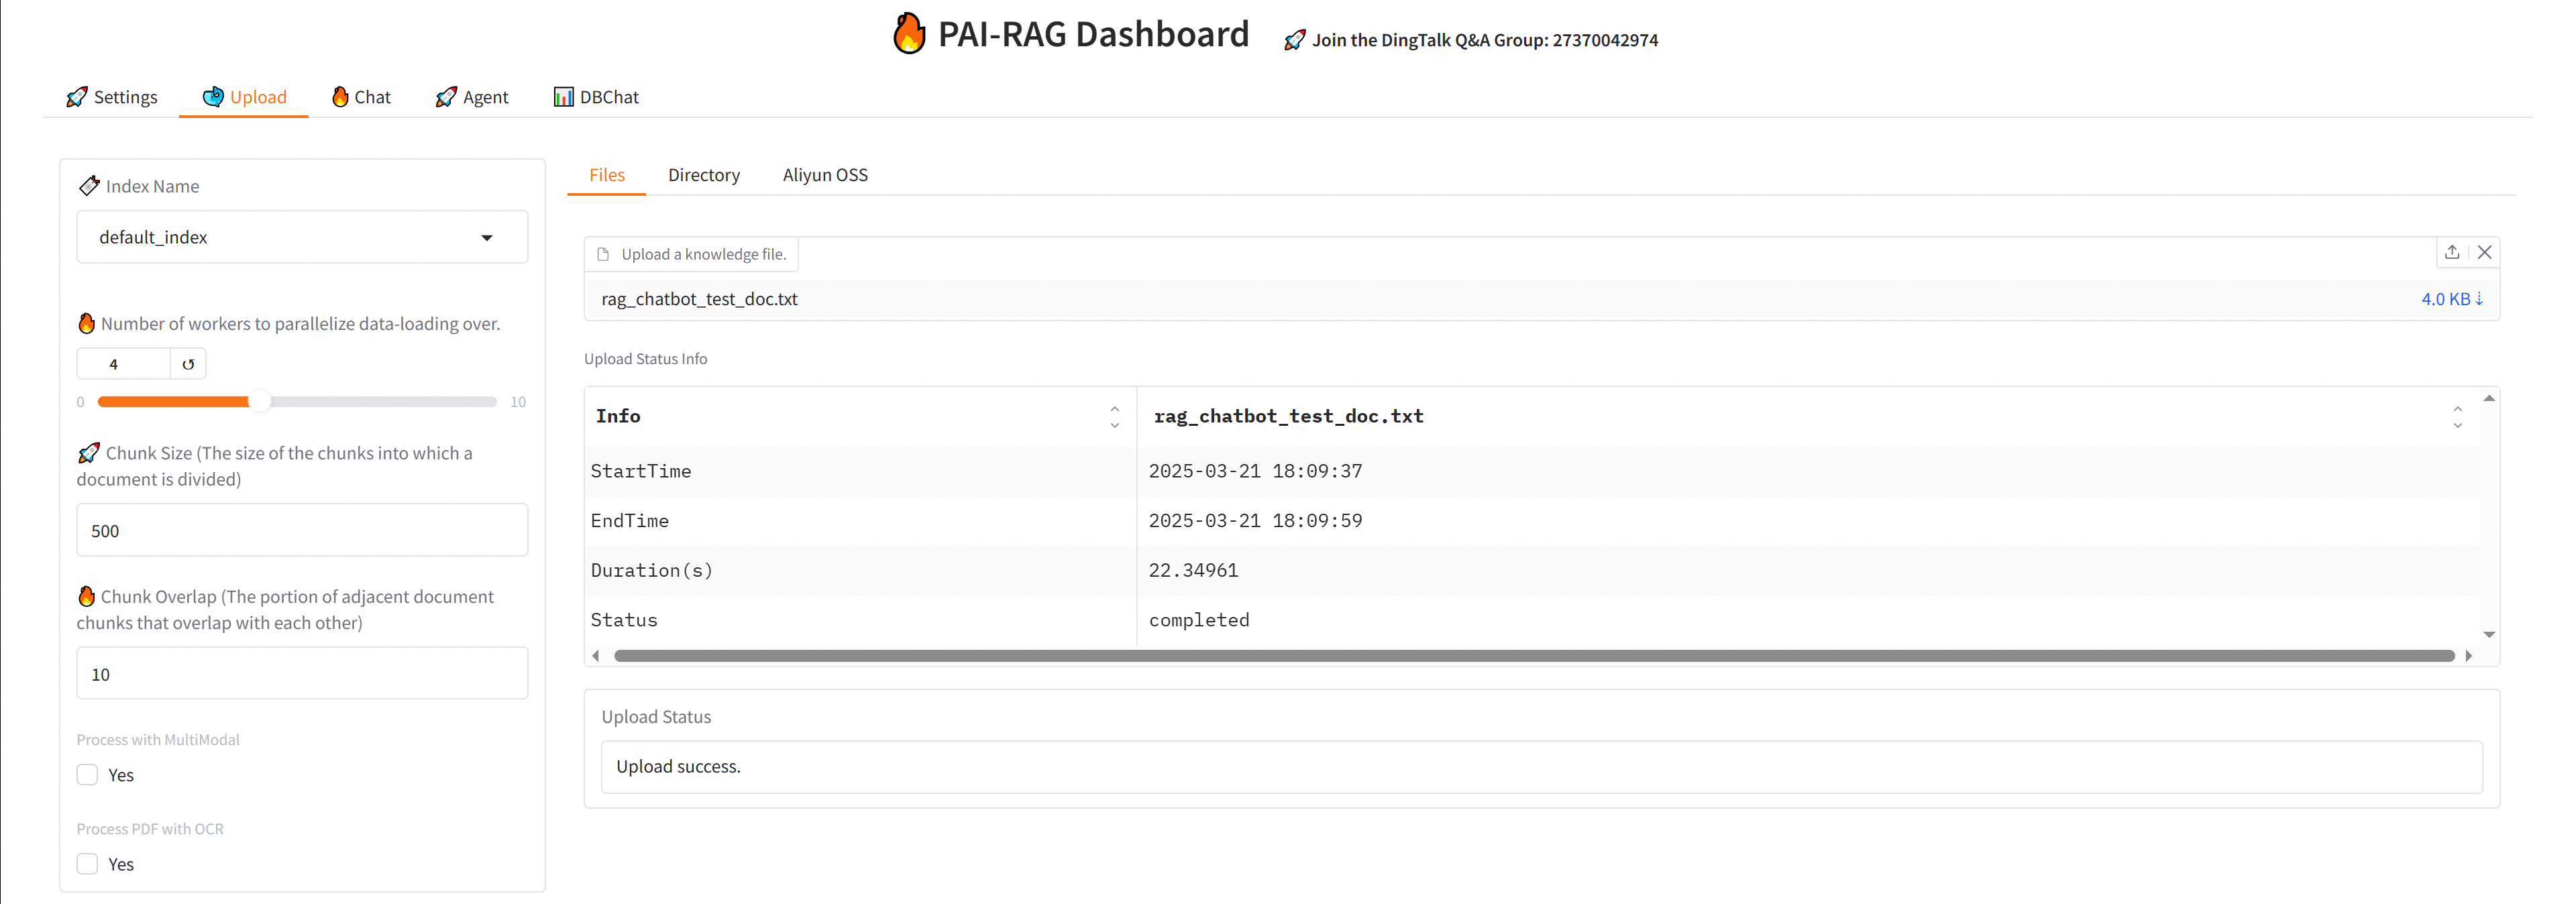This screenshot has width=2576, height=904.
Task: Remove uploaded file with X icon
Action: [2484, 252]
